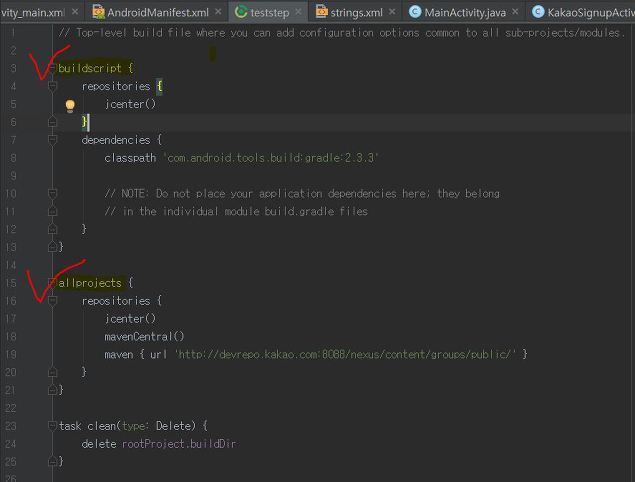Click line number 22 in the gutter
The height and width of the screenshot is (482, 635).
(x=11, y=407)
